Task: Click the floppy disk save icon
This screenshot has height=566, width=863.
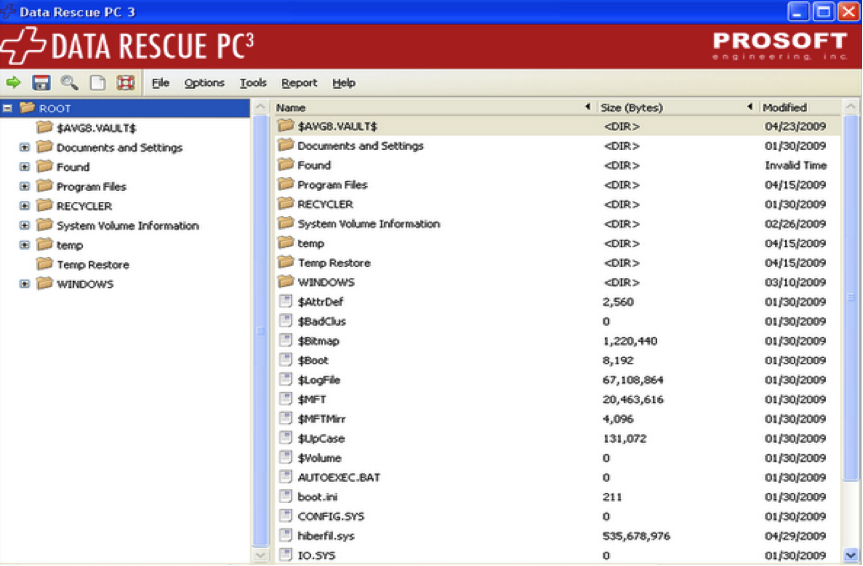Action: pos(41,83)
